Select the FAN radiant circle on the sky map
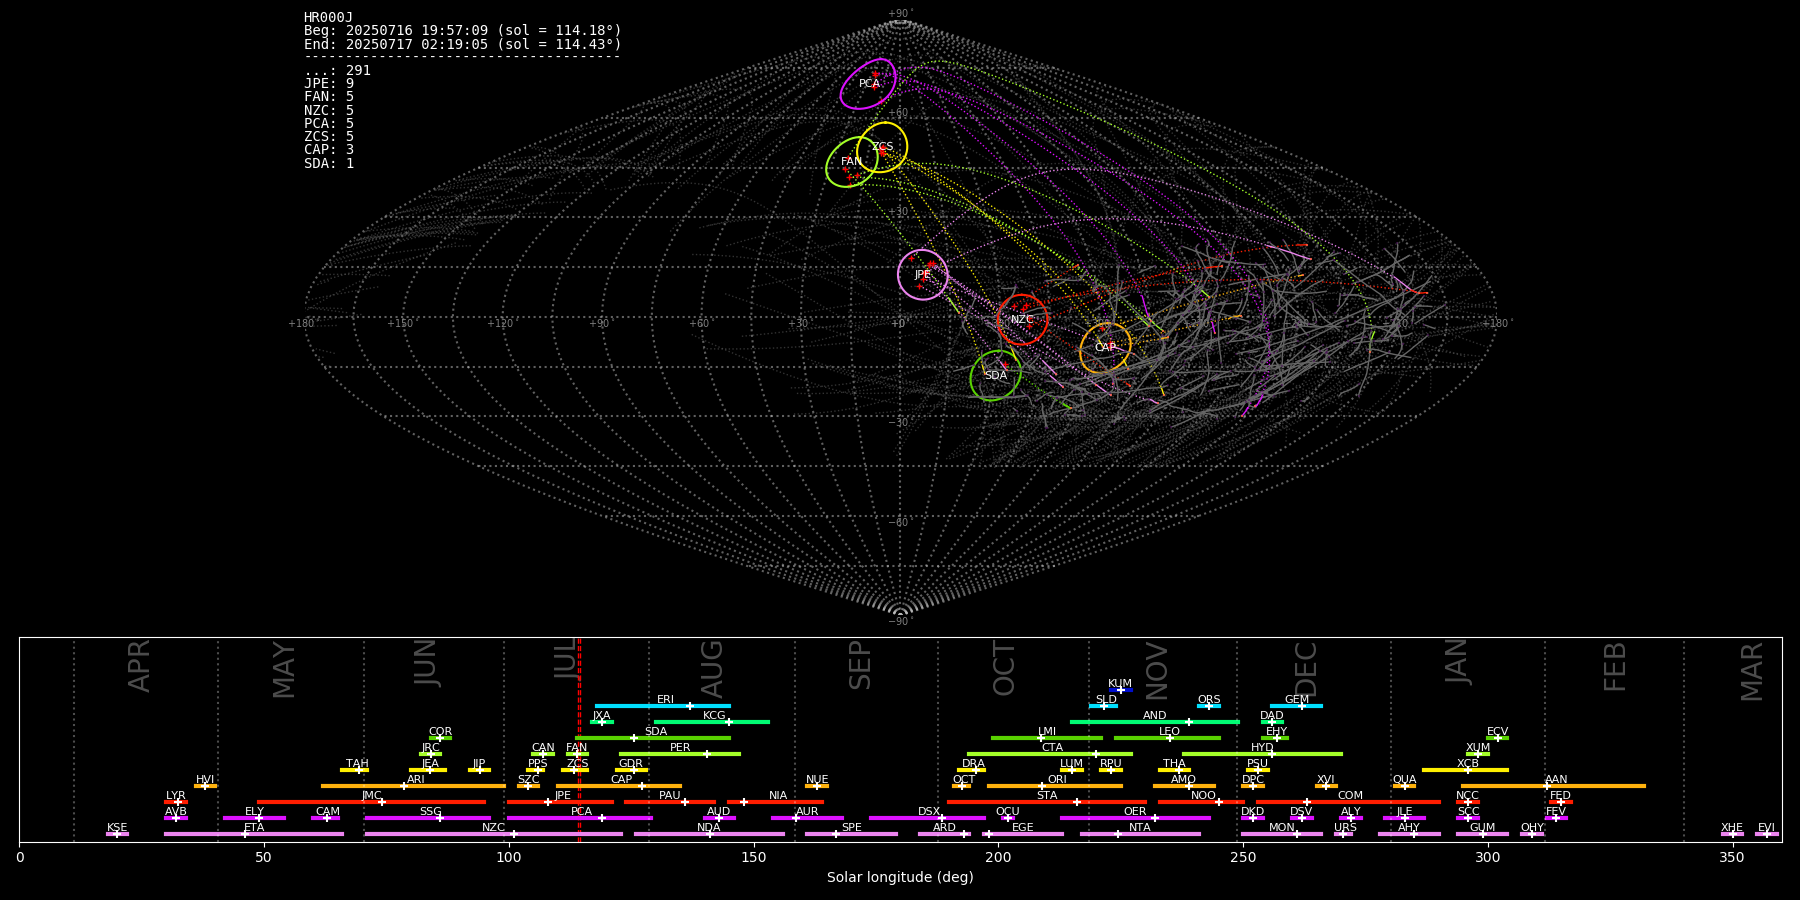 click(x=852, y=162)
